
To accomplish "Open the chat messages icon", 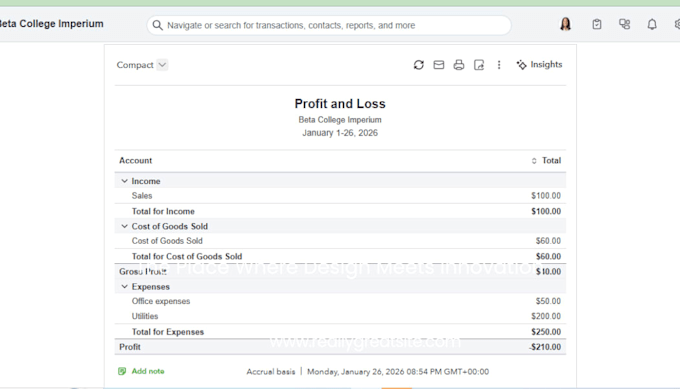I will (x=624, y=24).
